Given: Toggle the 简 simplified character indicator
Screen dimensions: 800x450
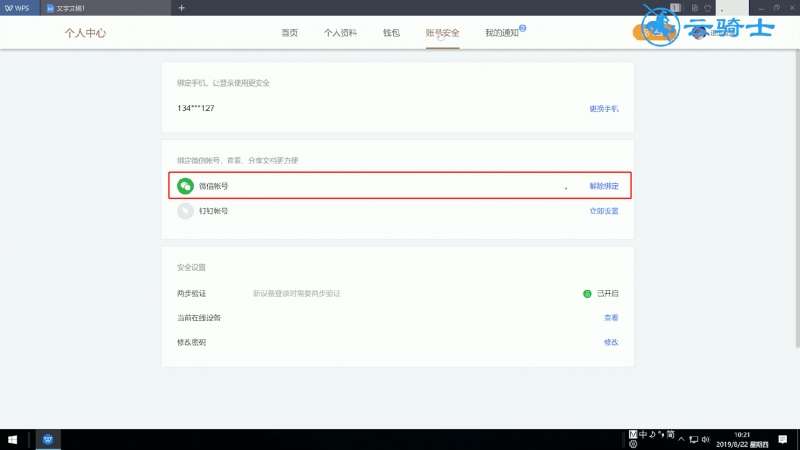Looking at the screenshot, I should [670, 434].
